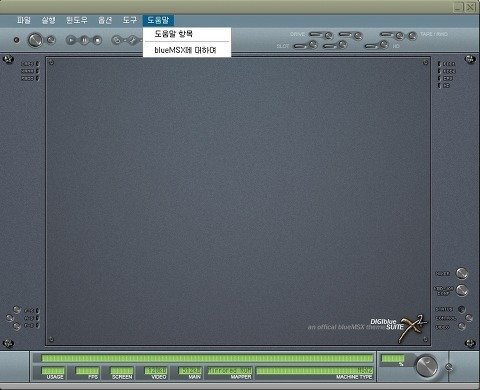Click the second SLOT cartridge bar

pyautogui.click(x=330, y=46)
